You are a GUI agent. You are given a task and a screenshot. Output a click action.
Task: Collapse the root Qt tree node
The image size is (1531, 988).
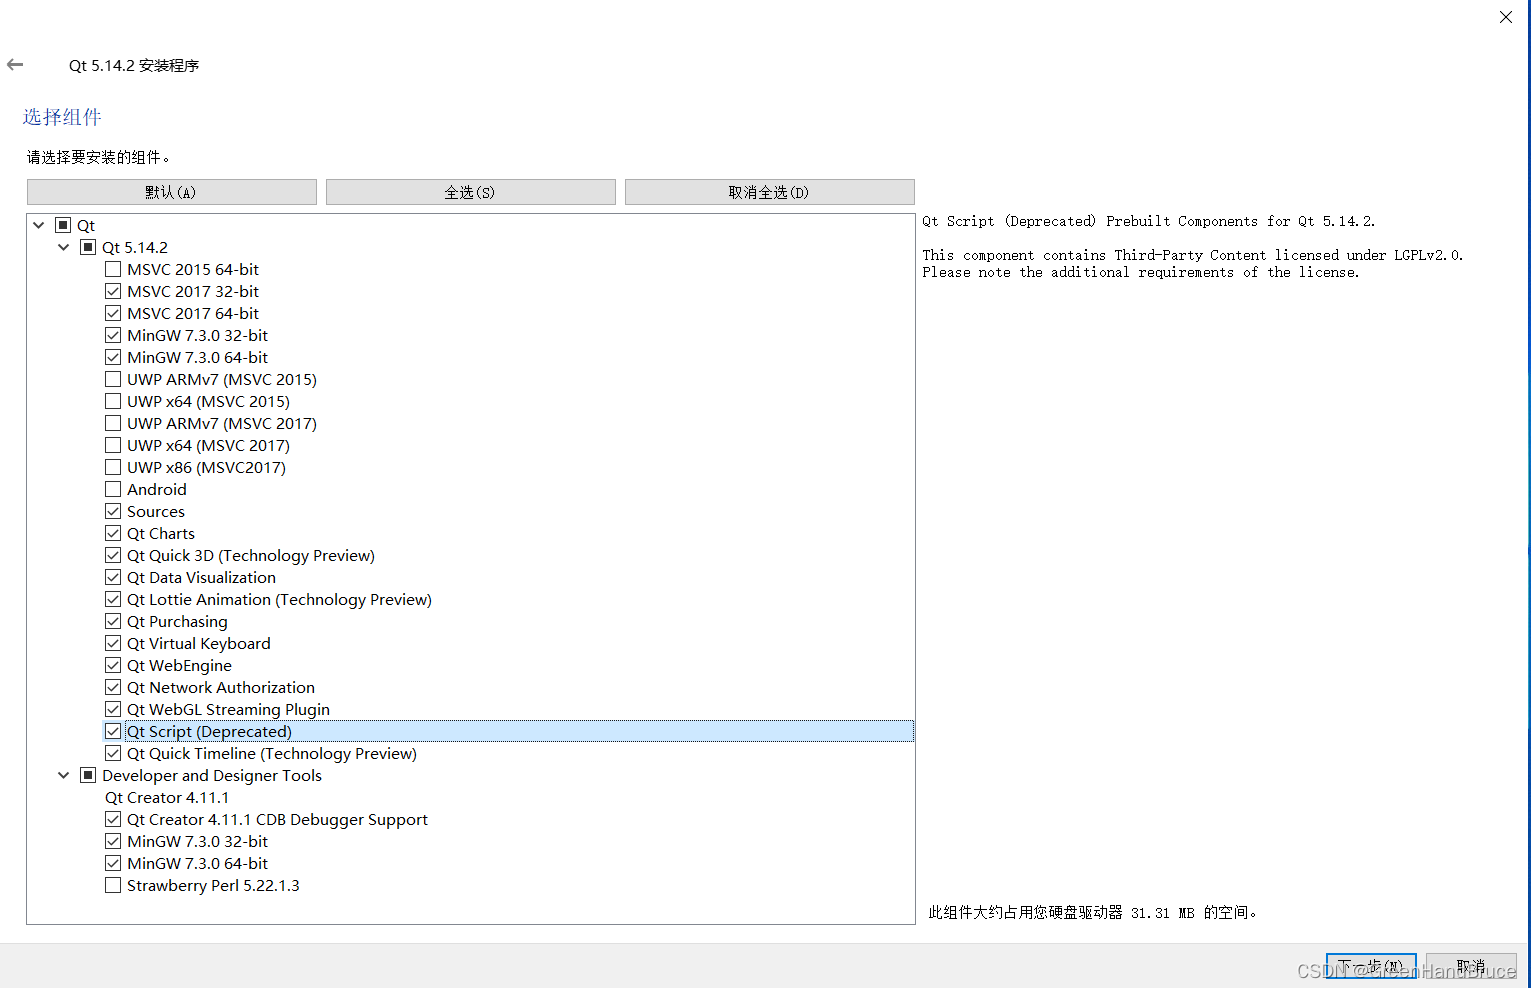coord(39,225)
